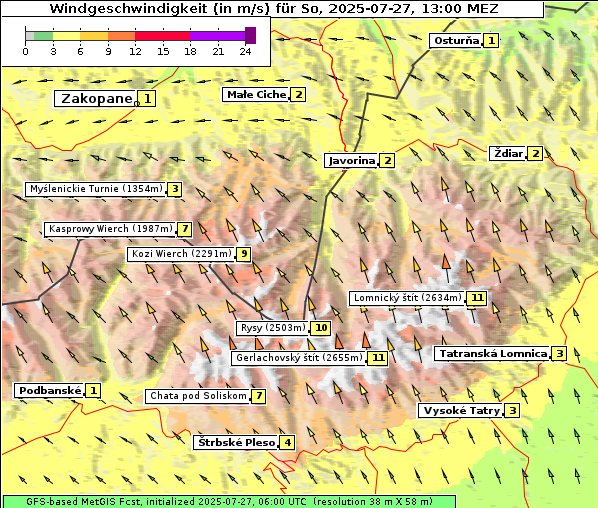Open the Tatranská Lomnica label
The height and width of the screenshot is (508, 598).
click(x=493, y=354)
